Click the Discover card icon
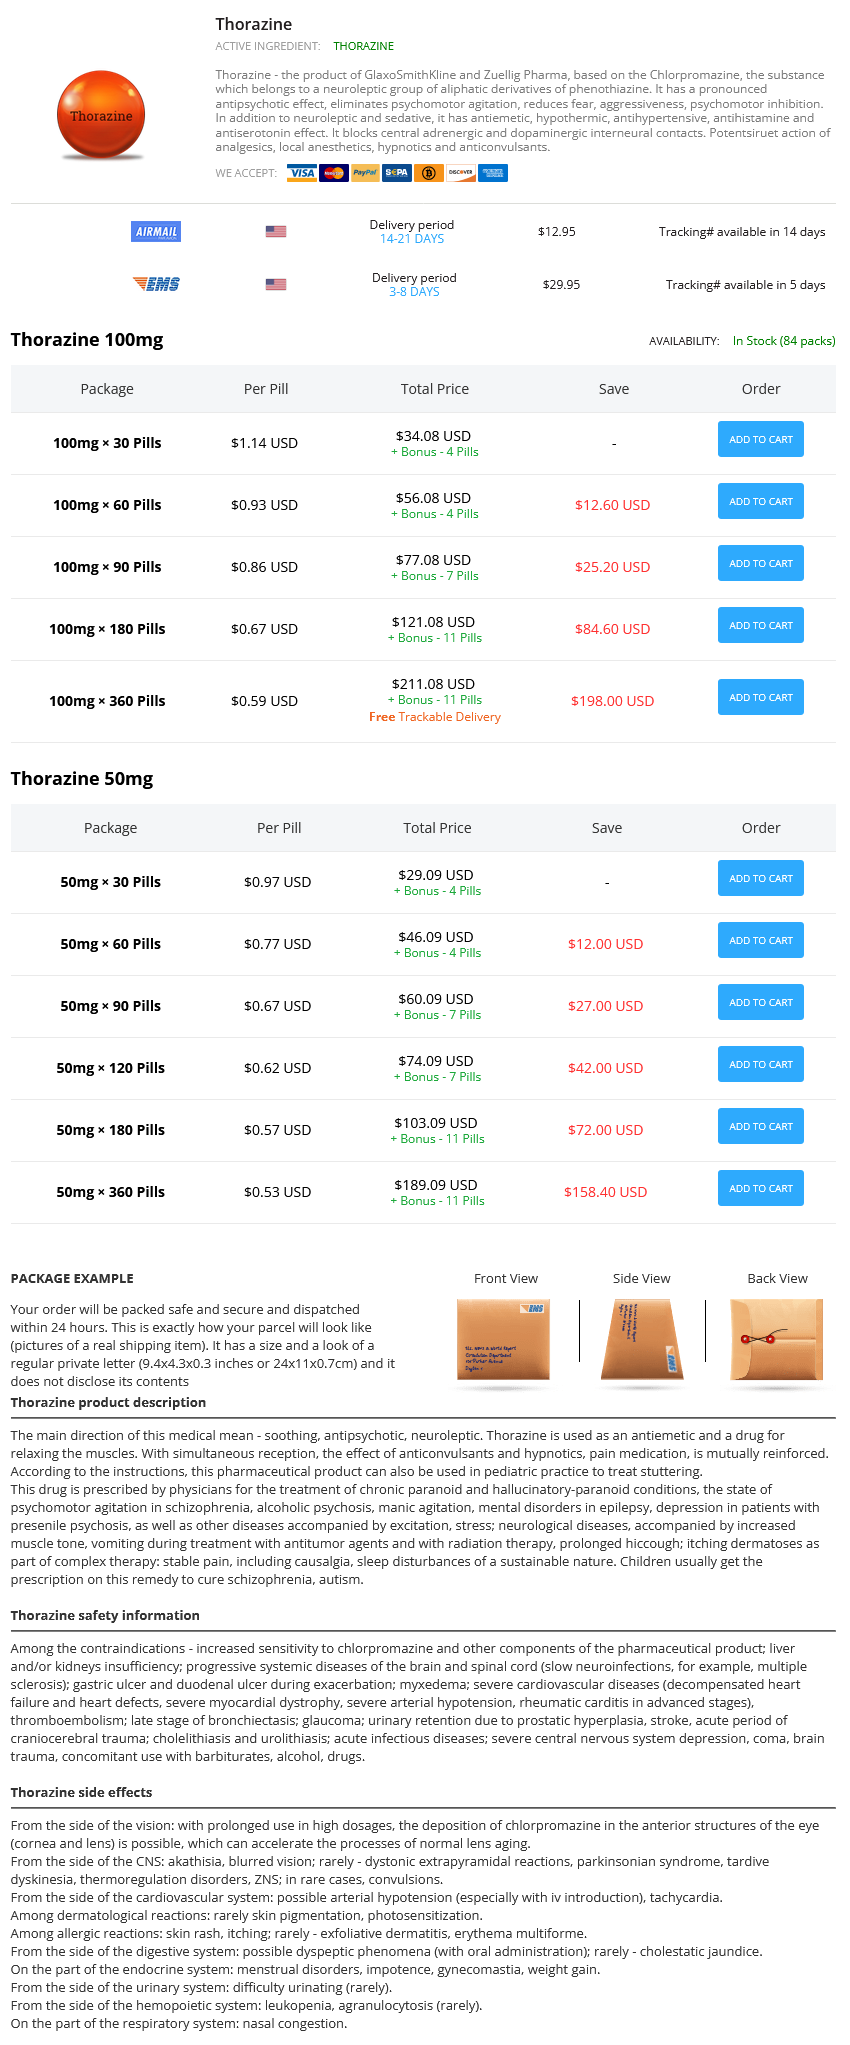Viewport: 850px width, 2045px height. [461, 173]
